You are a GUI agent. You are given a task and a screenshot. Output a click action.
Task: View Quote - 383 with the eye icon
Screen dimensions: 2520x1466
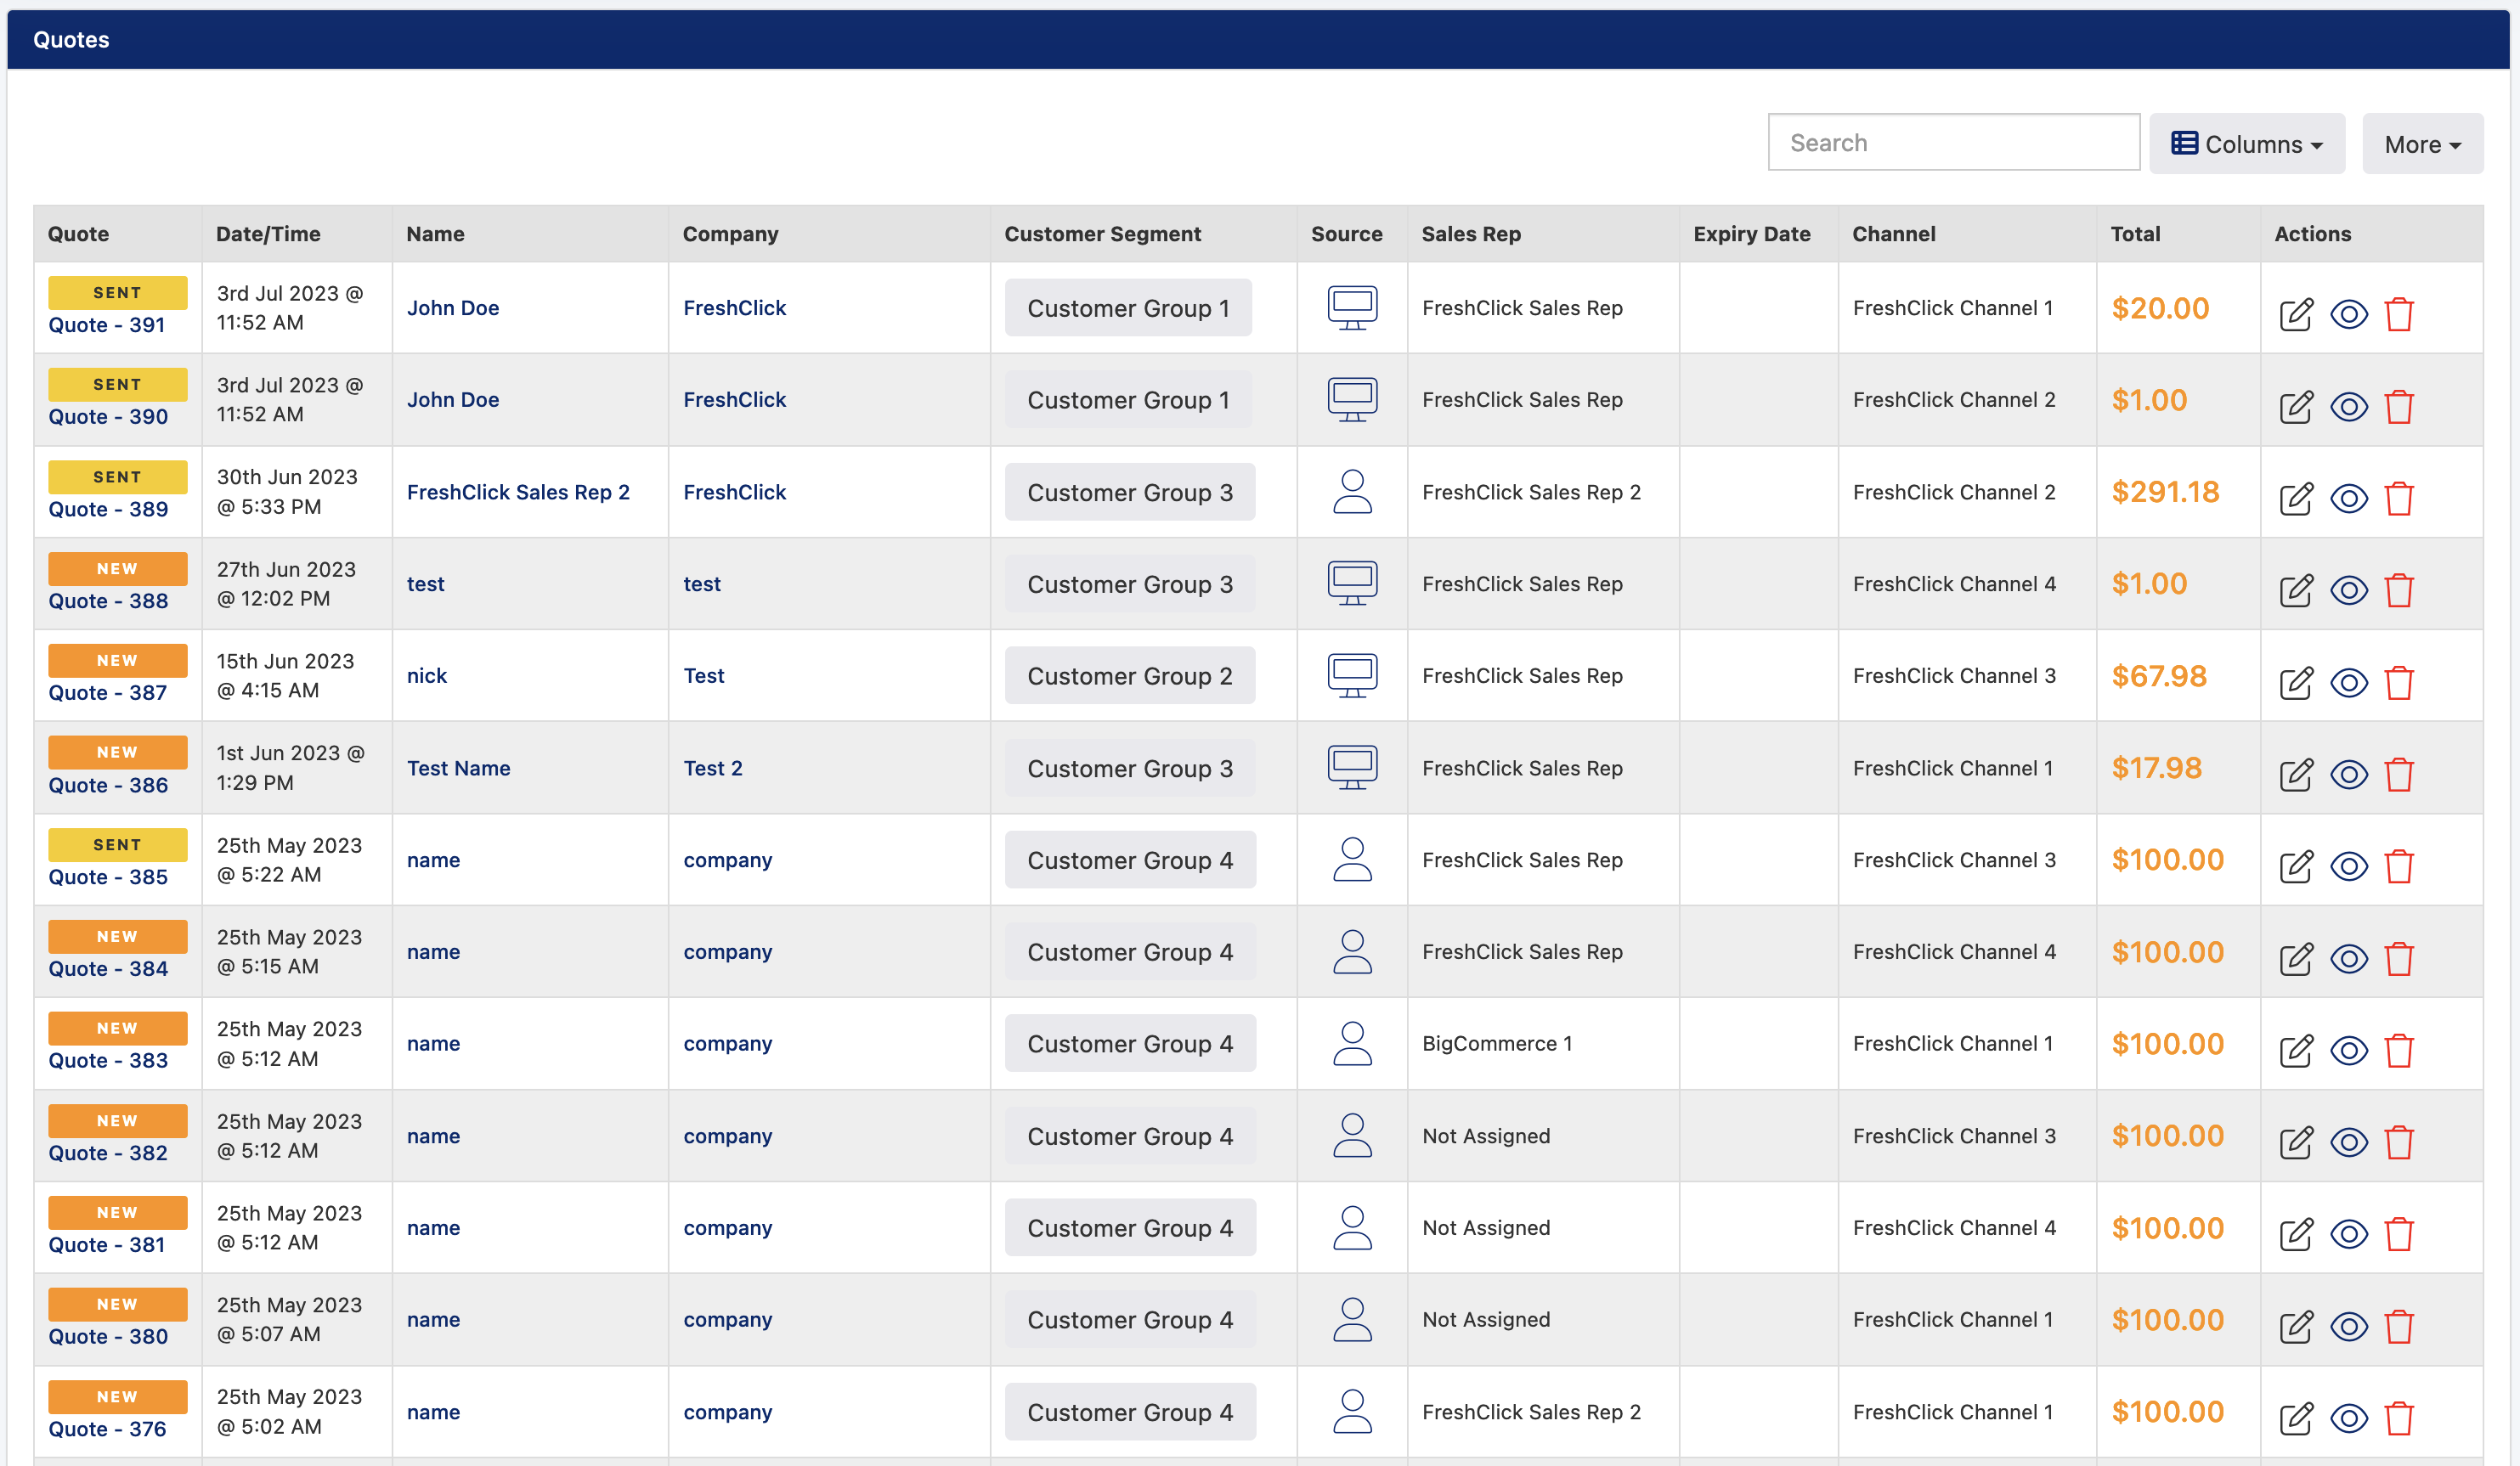click(x=2349, y=1050)
